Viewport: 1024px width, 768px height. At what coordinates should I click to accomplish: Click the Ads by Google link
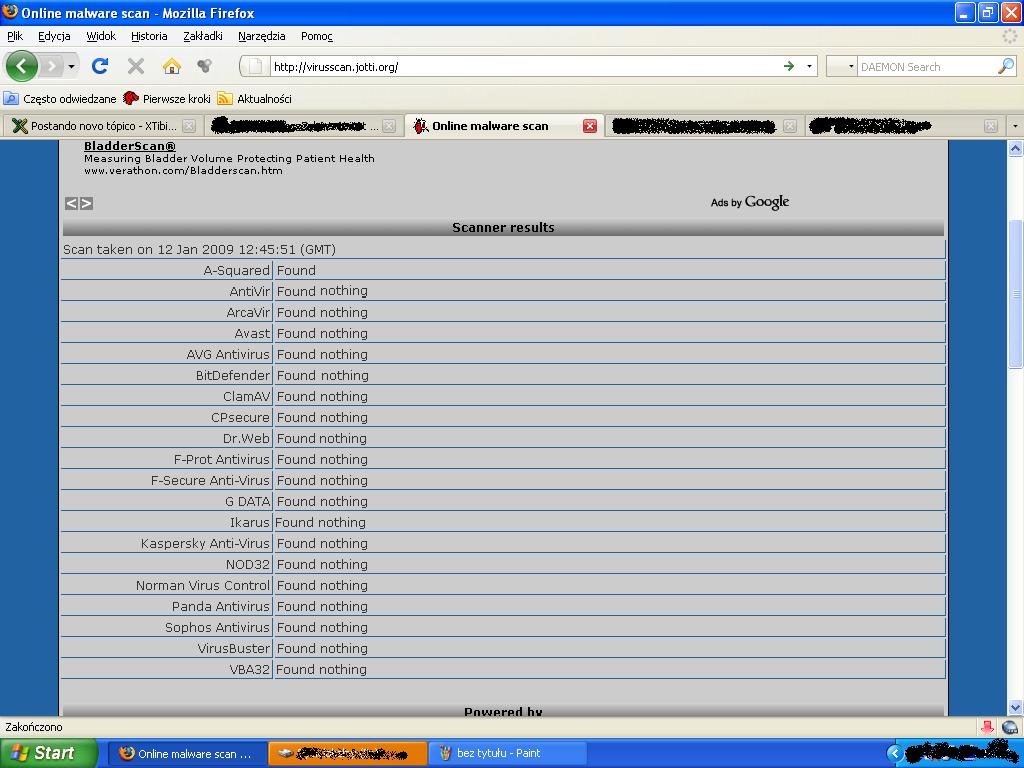pos(750,202)
